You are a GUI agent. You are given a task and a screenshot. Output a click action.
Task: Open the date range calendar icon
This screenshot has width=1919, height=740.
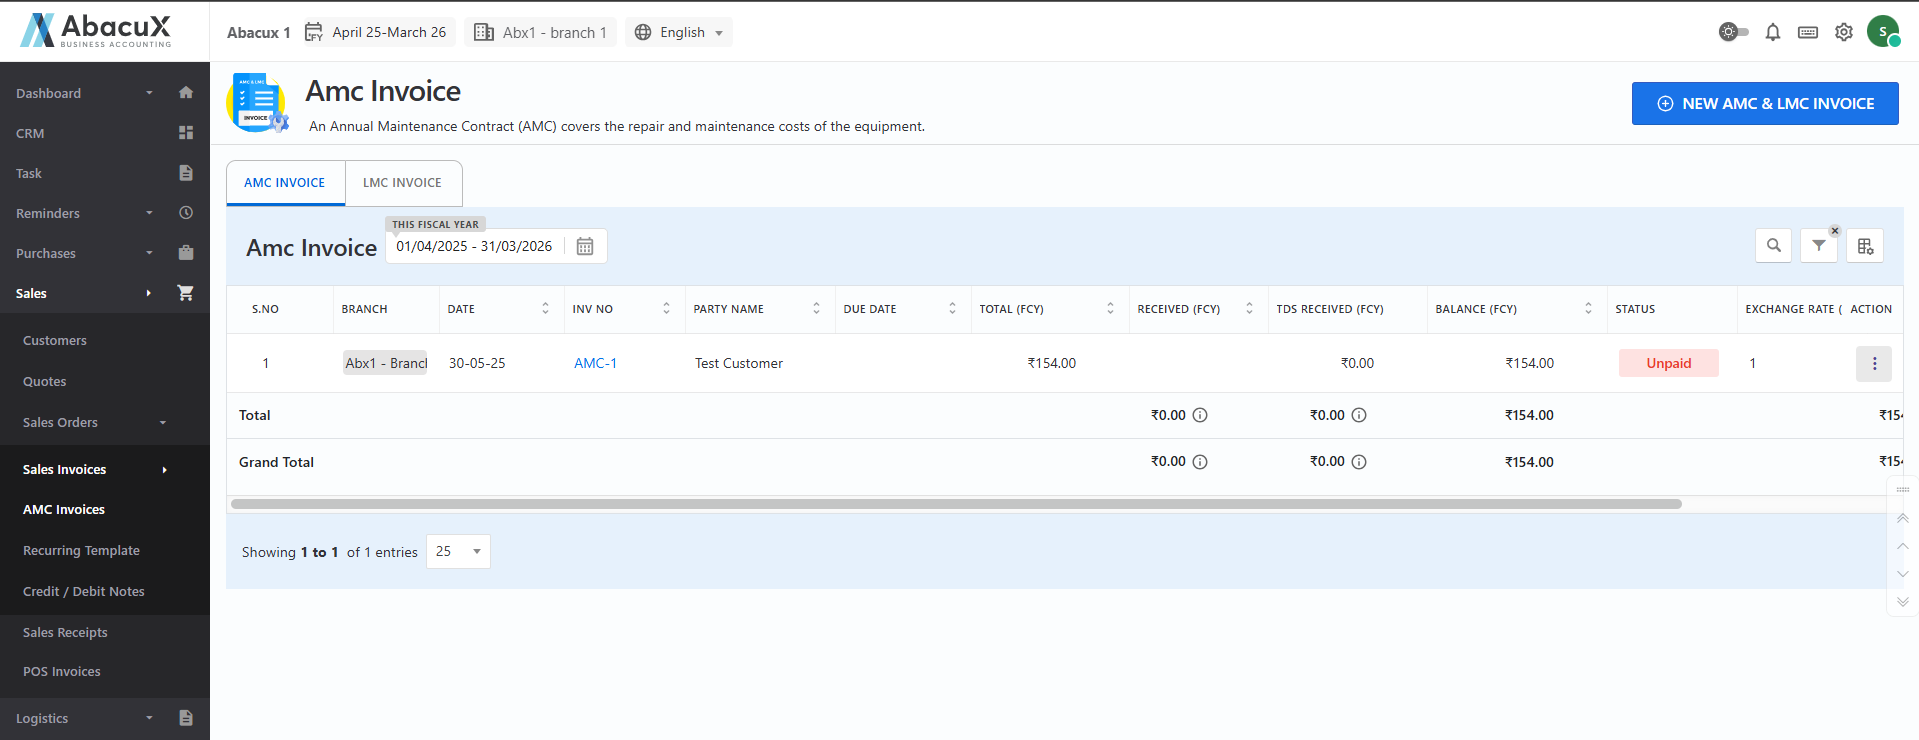coord(585,246)
